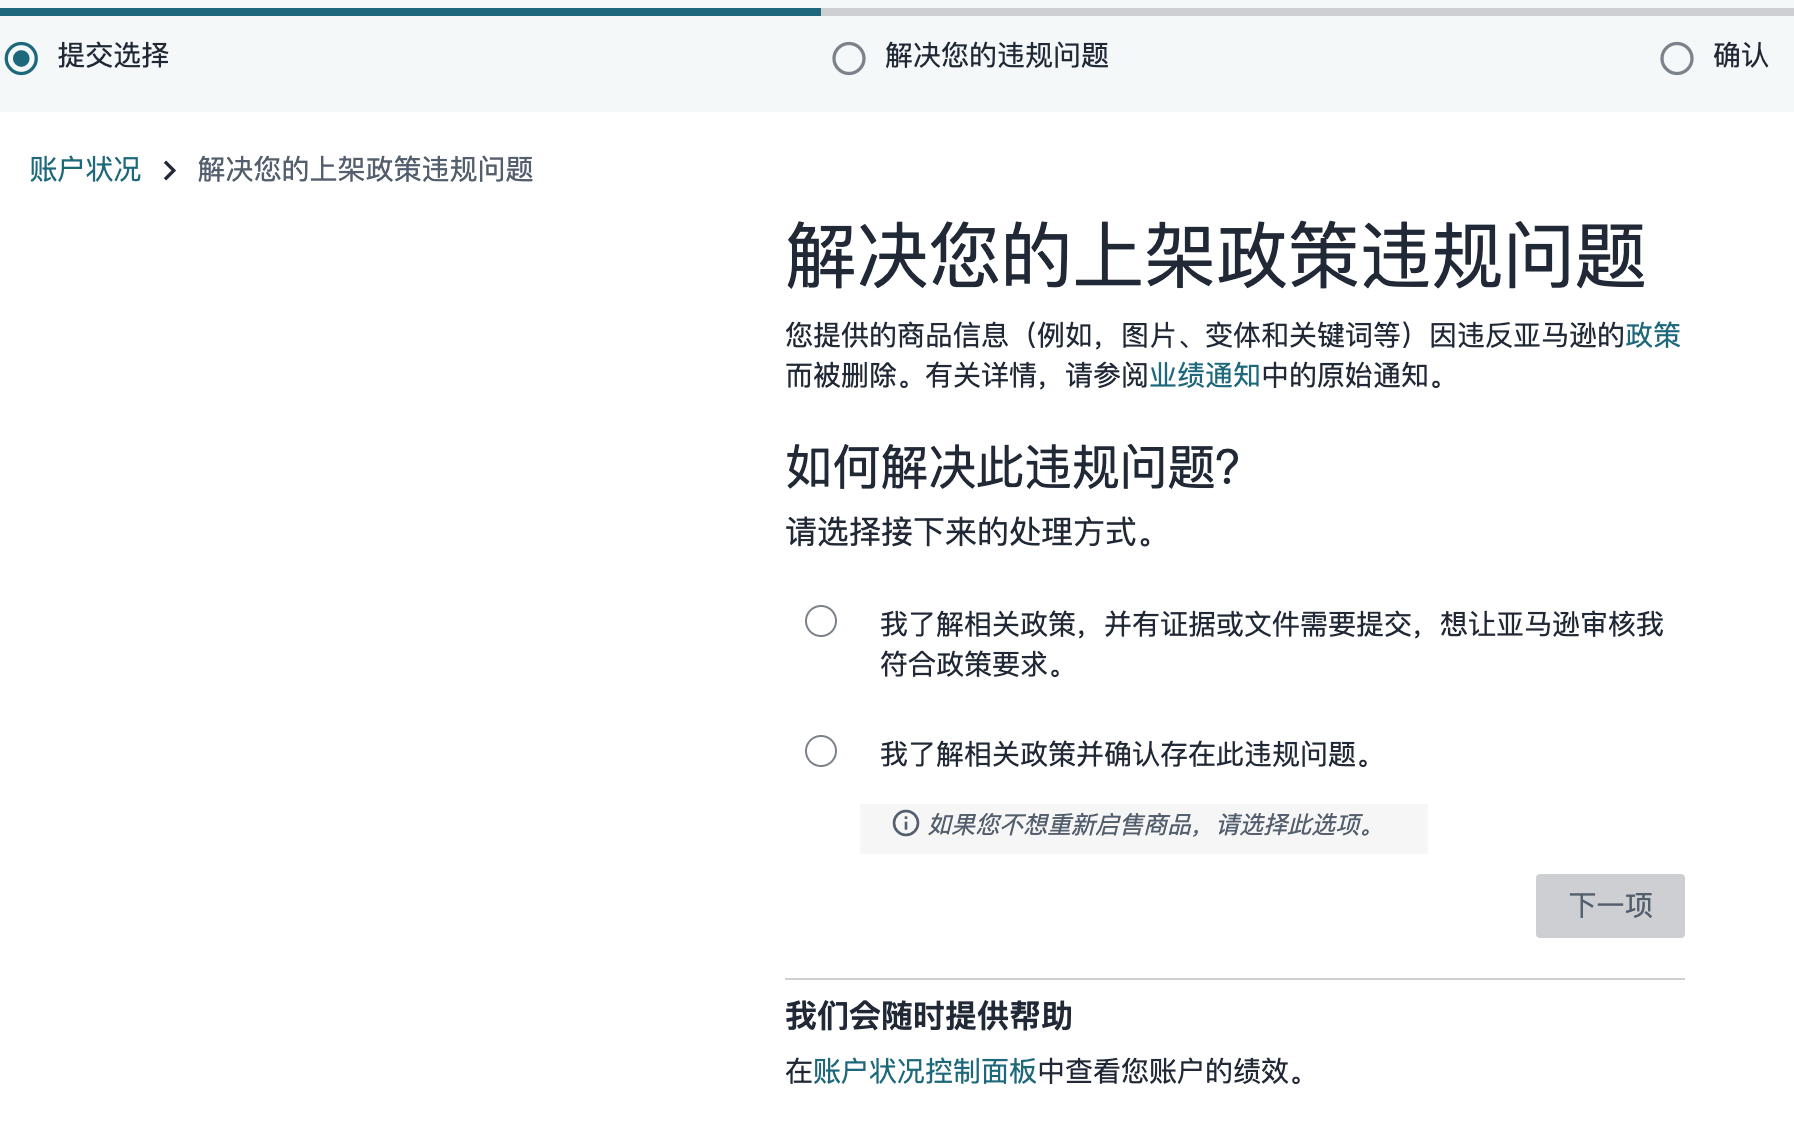Click the 下一项 next button
This screenshot has width=1794, height=1138.
pos(1610,906)
